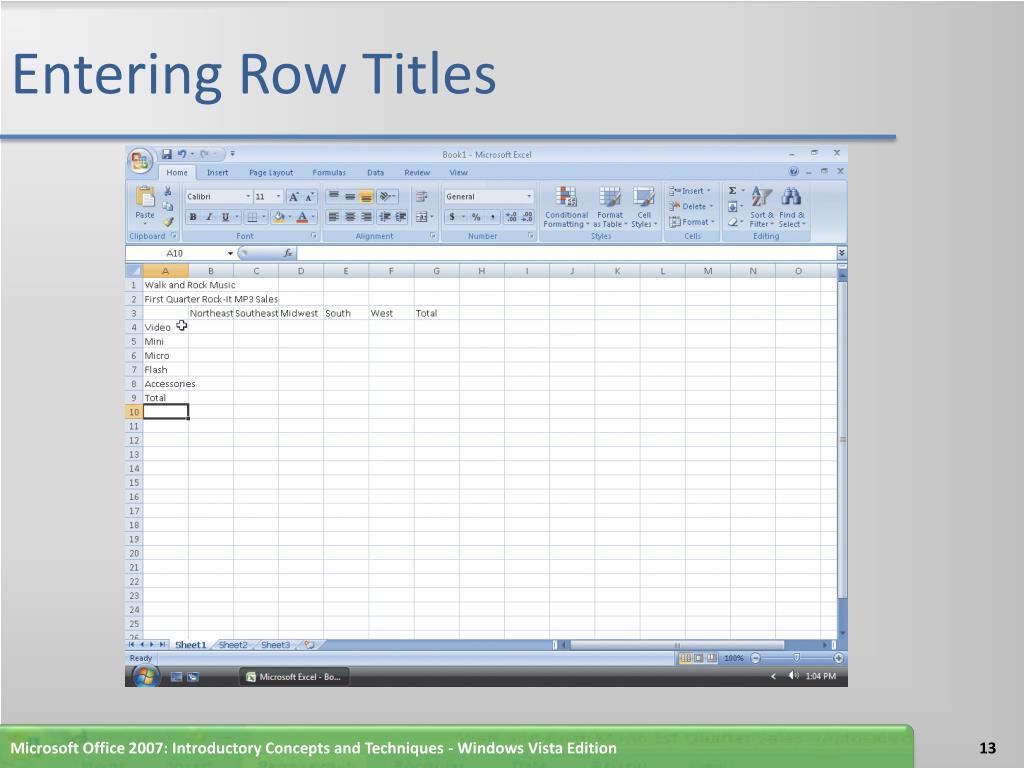This screenshot has height=768, width=1024.
Task: Open Sort & Filter menu
Action: pos(761,206)
